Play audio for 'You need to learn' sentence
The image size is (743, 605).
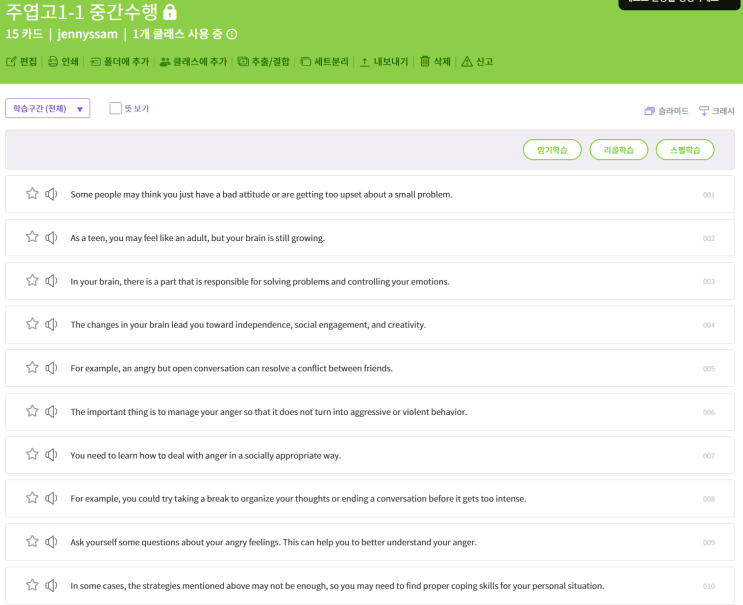coord(51,455)
